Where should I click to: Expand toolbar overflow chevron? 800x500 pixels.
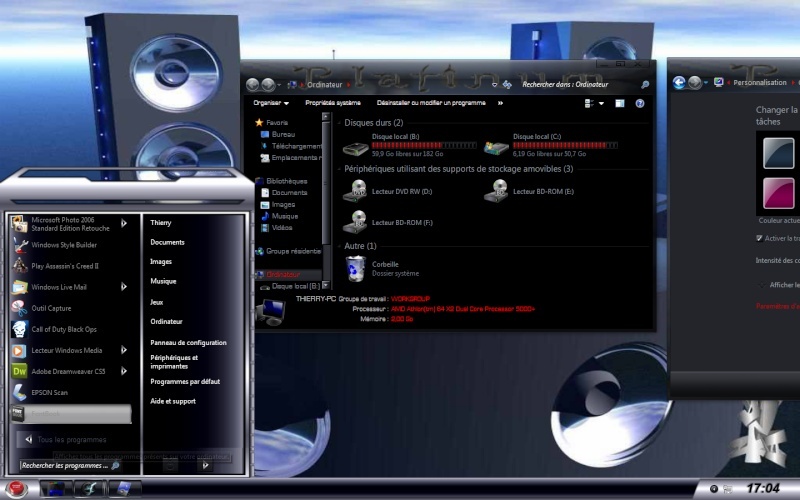click(500, 103)
